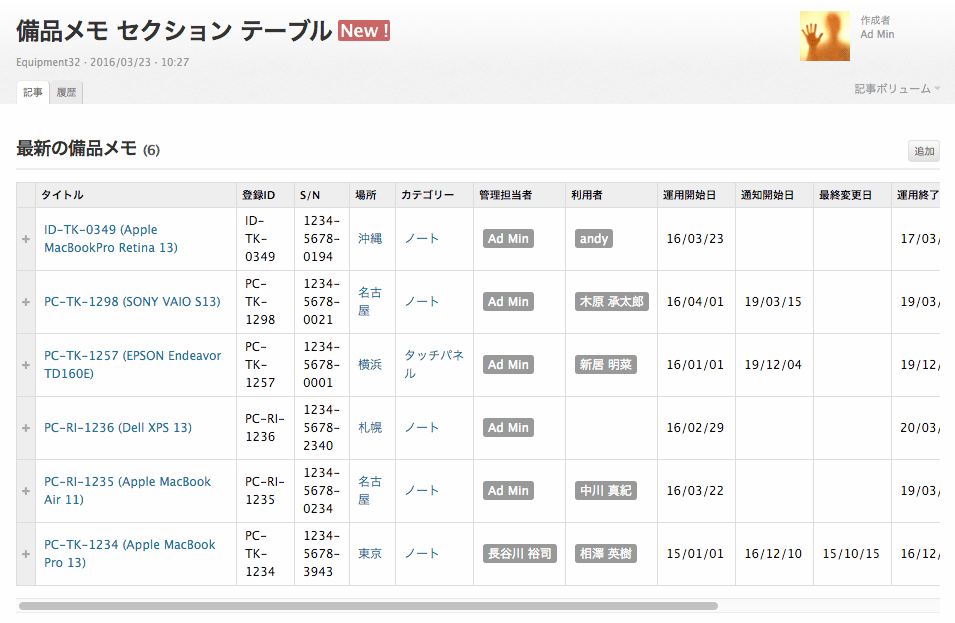Expand the PC-TK-1257 EPSON Endeavor row

[26, 365]
